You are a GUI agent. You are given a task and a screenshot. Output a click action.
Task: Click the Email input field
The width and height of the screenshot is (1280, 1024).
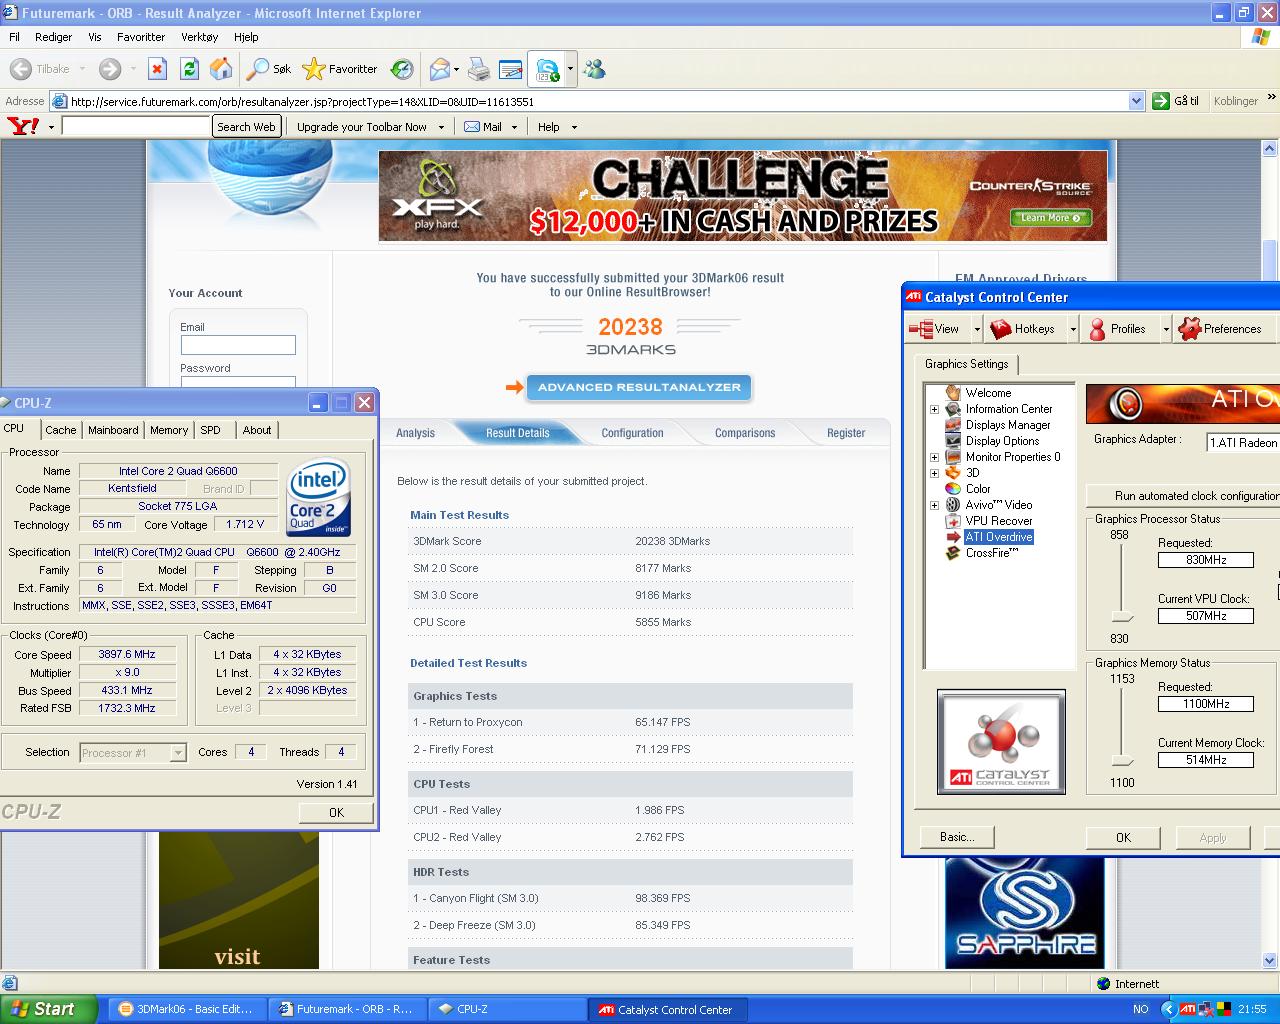(238, 345)
